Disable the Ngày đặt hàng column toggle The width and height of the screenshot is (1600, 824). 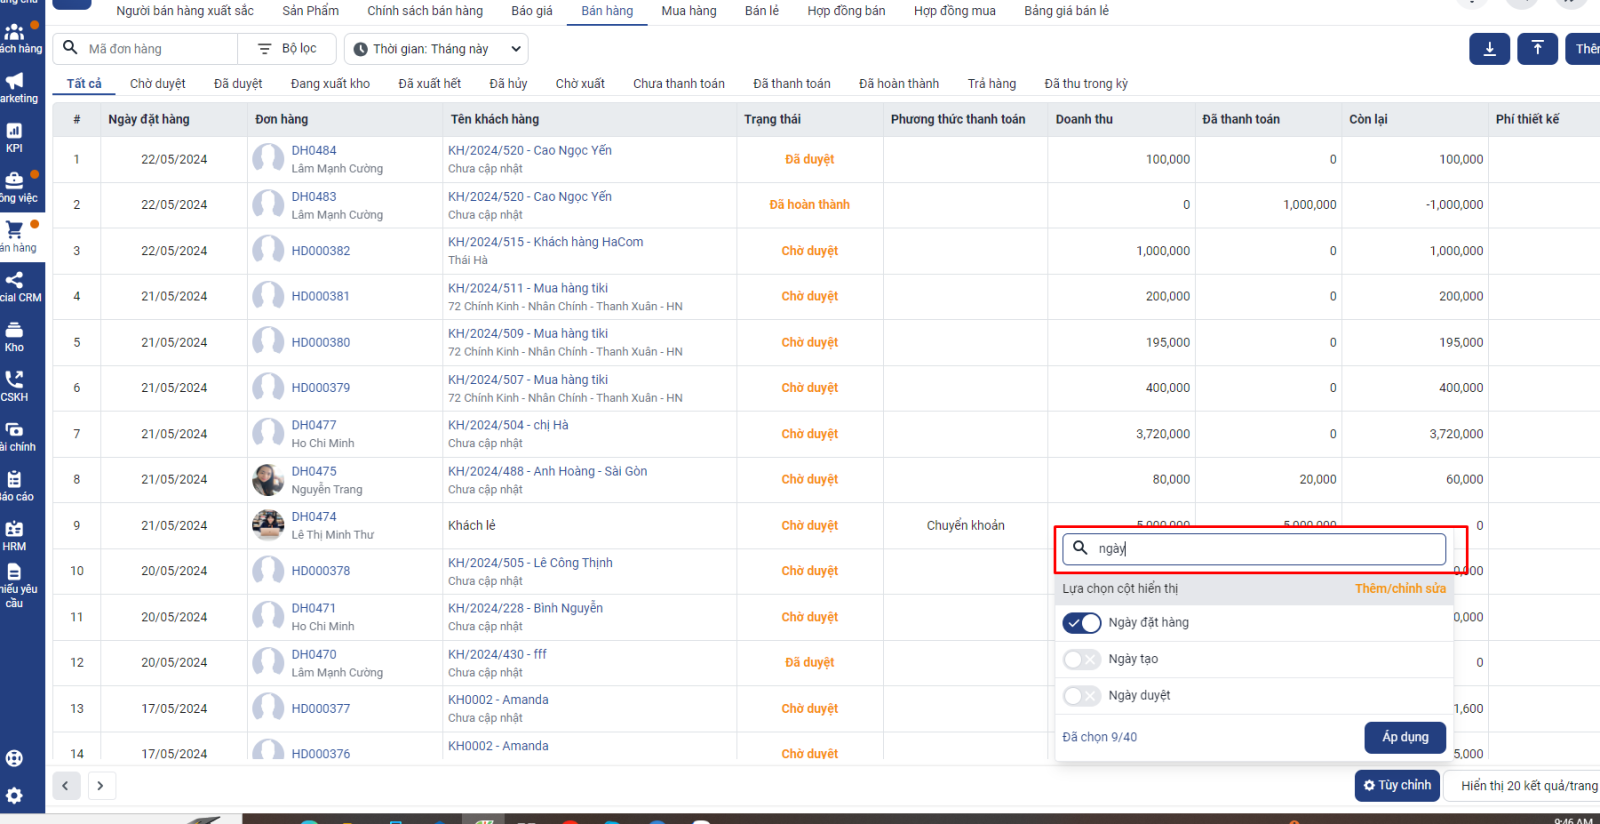click(x=1082, y=623)
